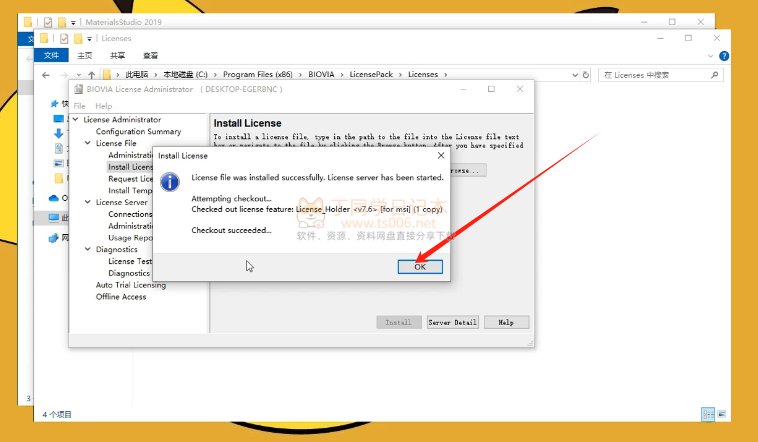Click the Documents icon in sidebar
Image resolution: width=758 pixels, height=442 pixels.
(58, 148)
